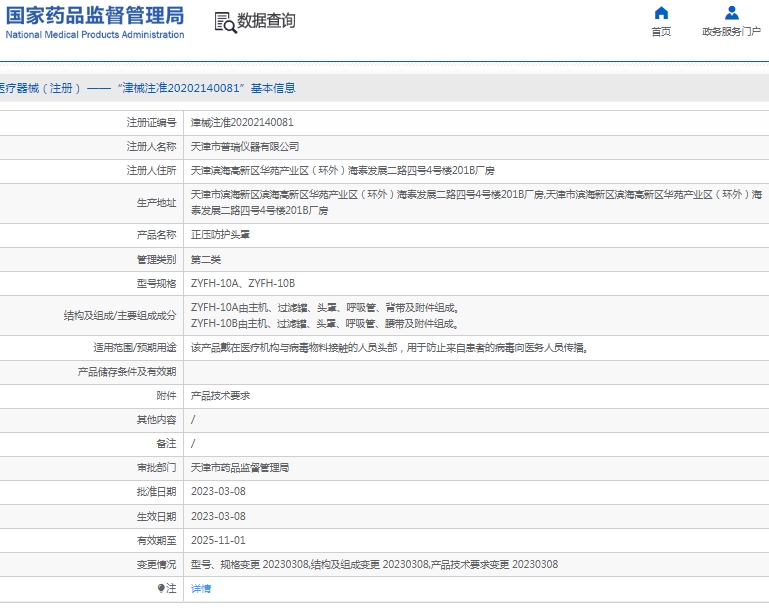Click the 审批部门 label

pyautogui.click(x=156, y=468)
